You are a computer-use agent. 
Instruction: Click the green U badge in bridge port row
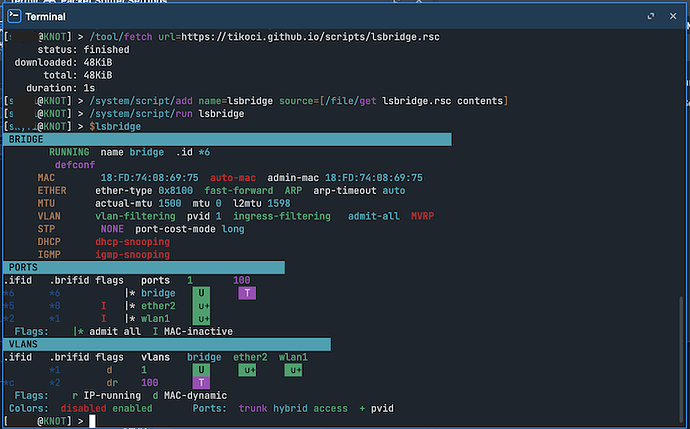pos(201,293)
